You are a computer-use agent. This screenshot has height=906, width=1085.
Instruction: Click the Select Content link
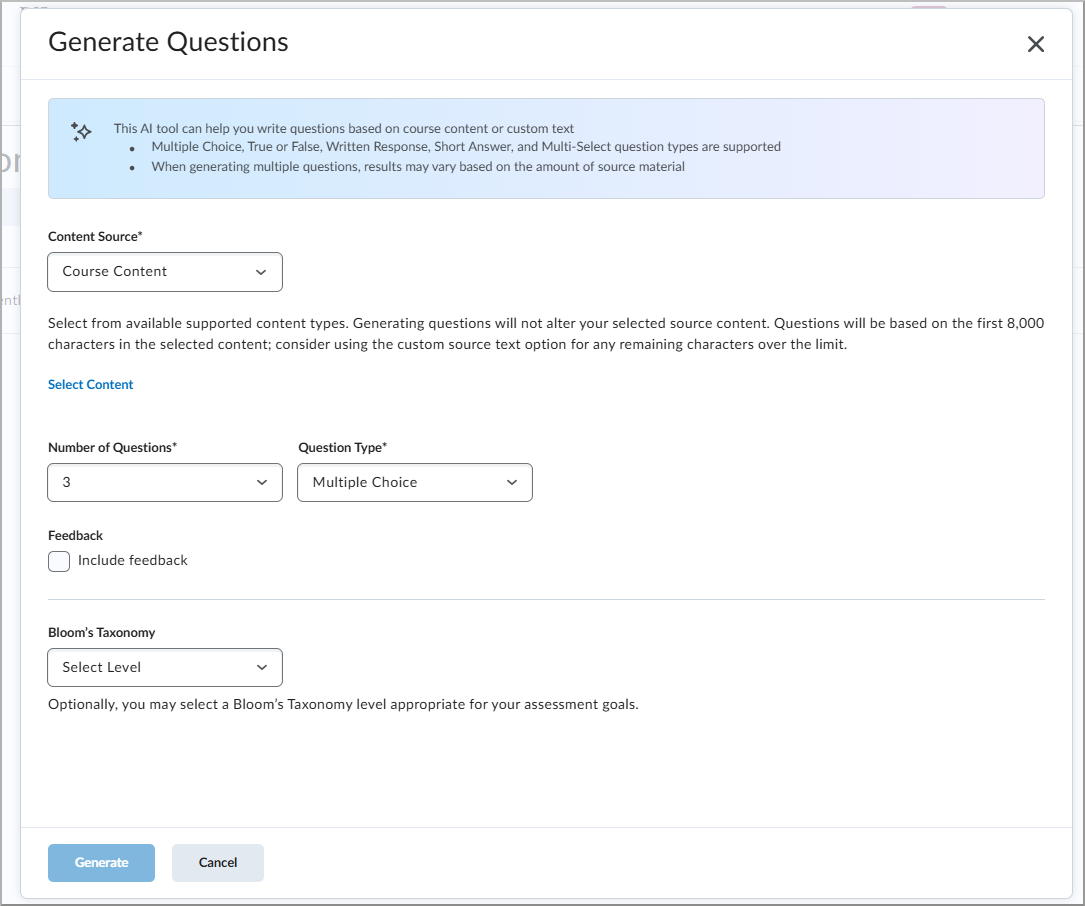click(90, 384)
